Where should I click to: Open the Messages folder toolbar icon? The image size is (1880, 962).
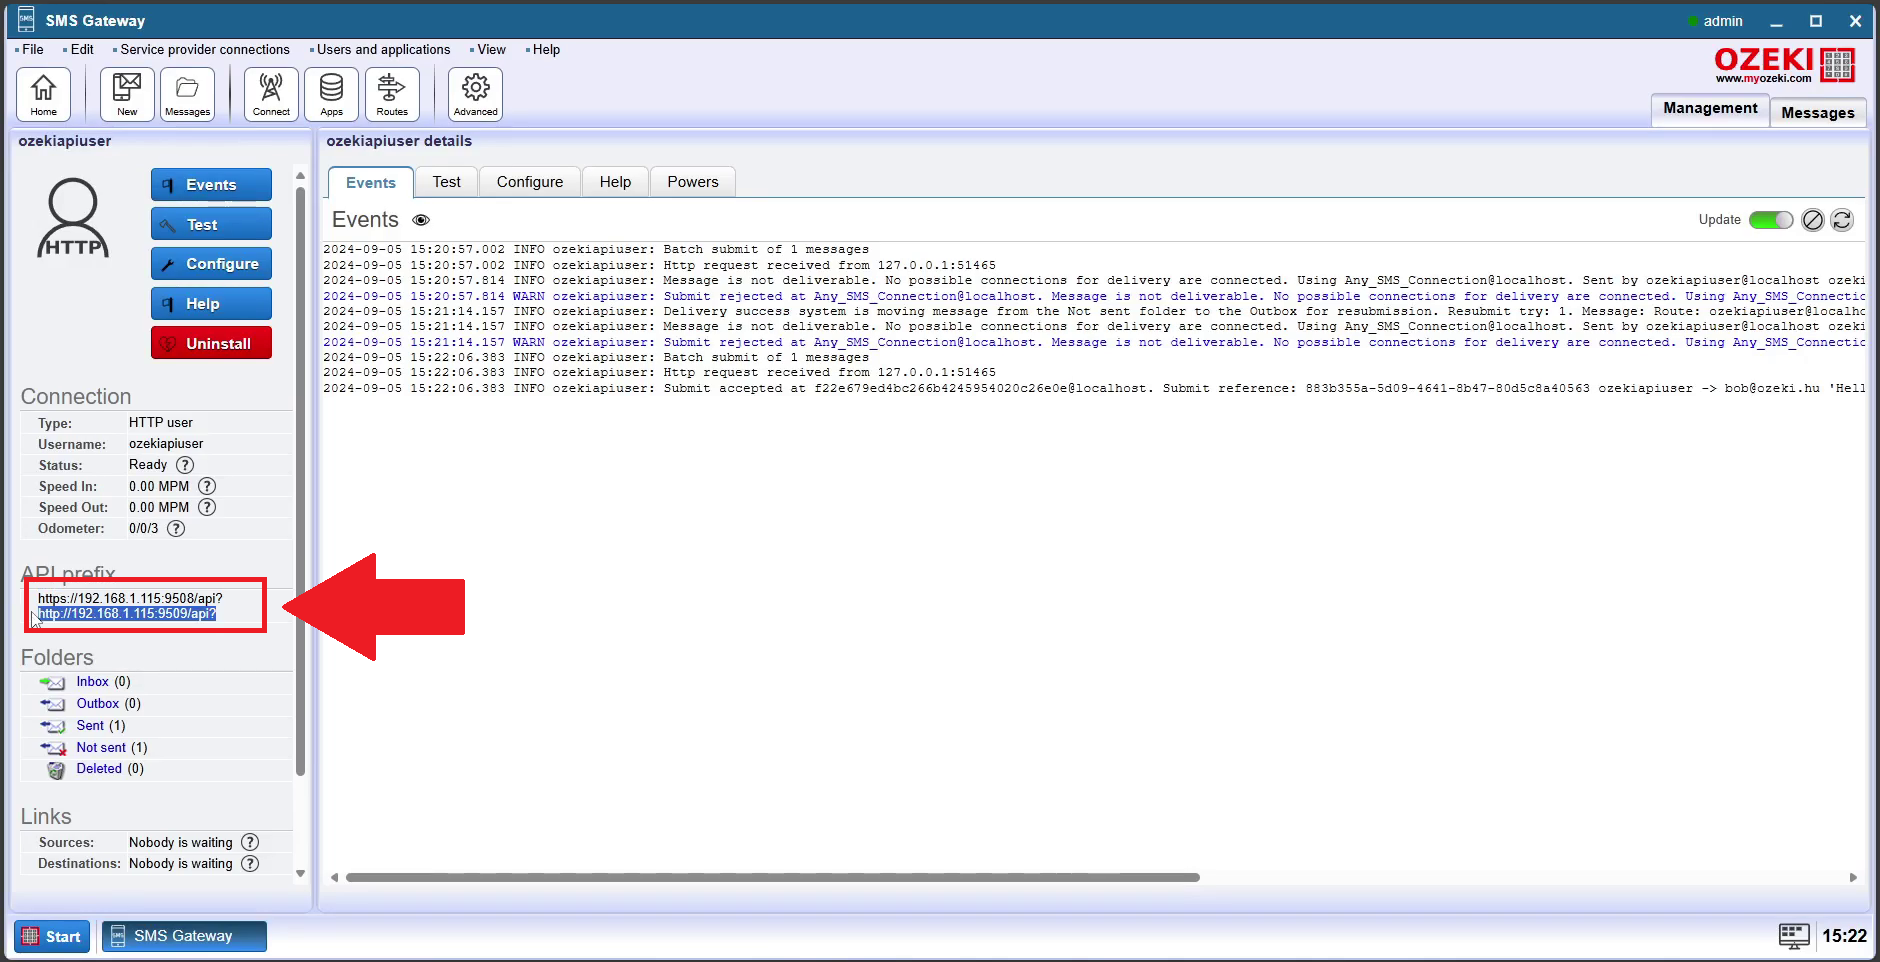tap(187, 95)
